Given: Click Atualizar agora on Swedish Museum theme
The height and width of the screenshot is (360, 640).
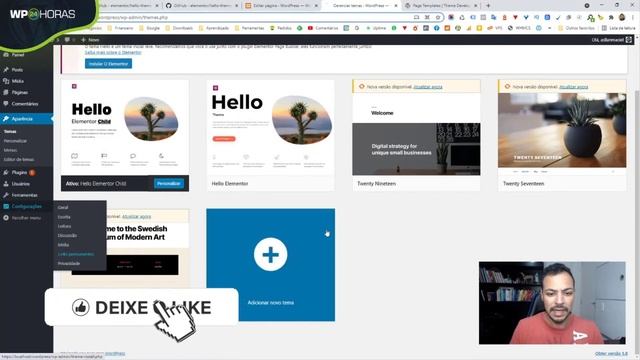Looking at the screenshot, I should 136,217.
